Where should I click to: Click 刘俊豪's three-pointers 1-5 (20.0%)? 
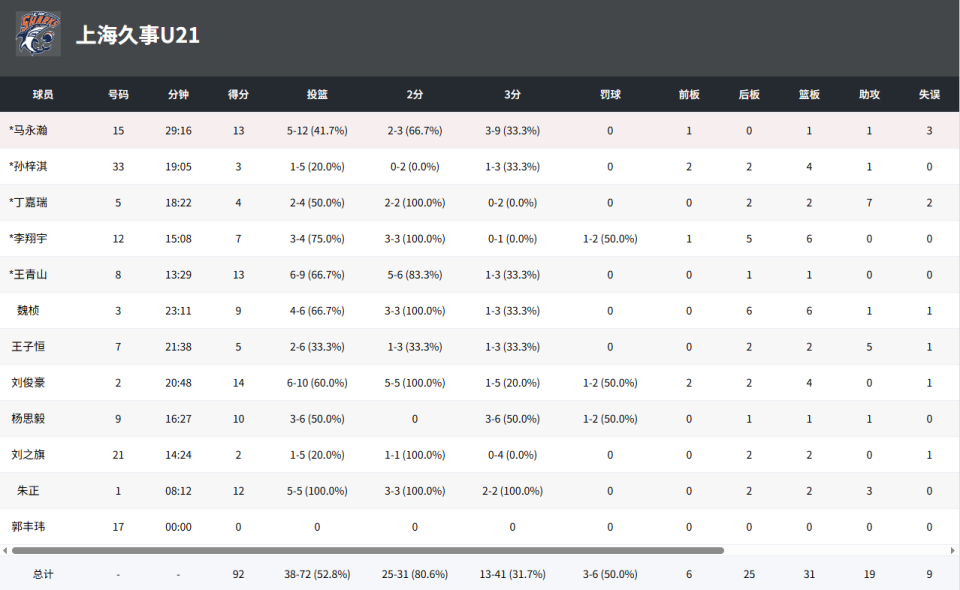pyautogui.click(x=512, y=383)
